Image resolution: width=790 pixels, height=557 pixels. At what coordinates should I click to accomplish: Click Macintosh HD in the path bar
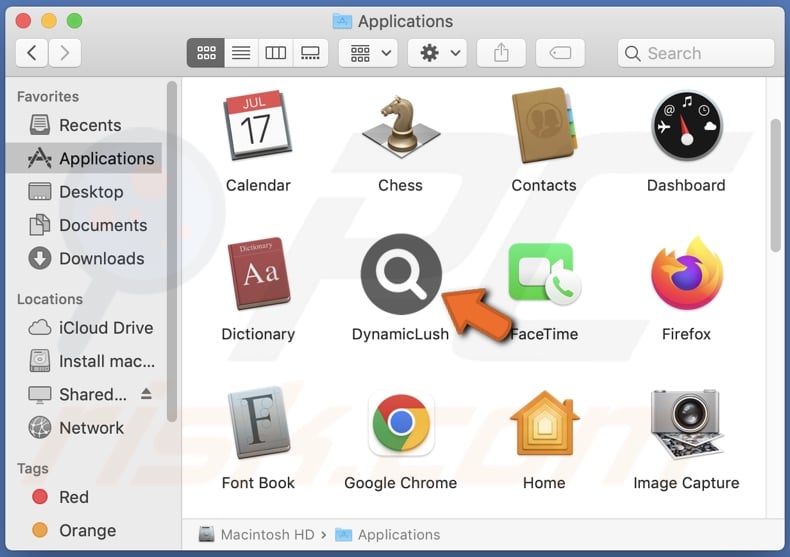pos(256,534)
